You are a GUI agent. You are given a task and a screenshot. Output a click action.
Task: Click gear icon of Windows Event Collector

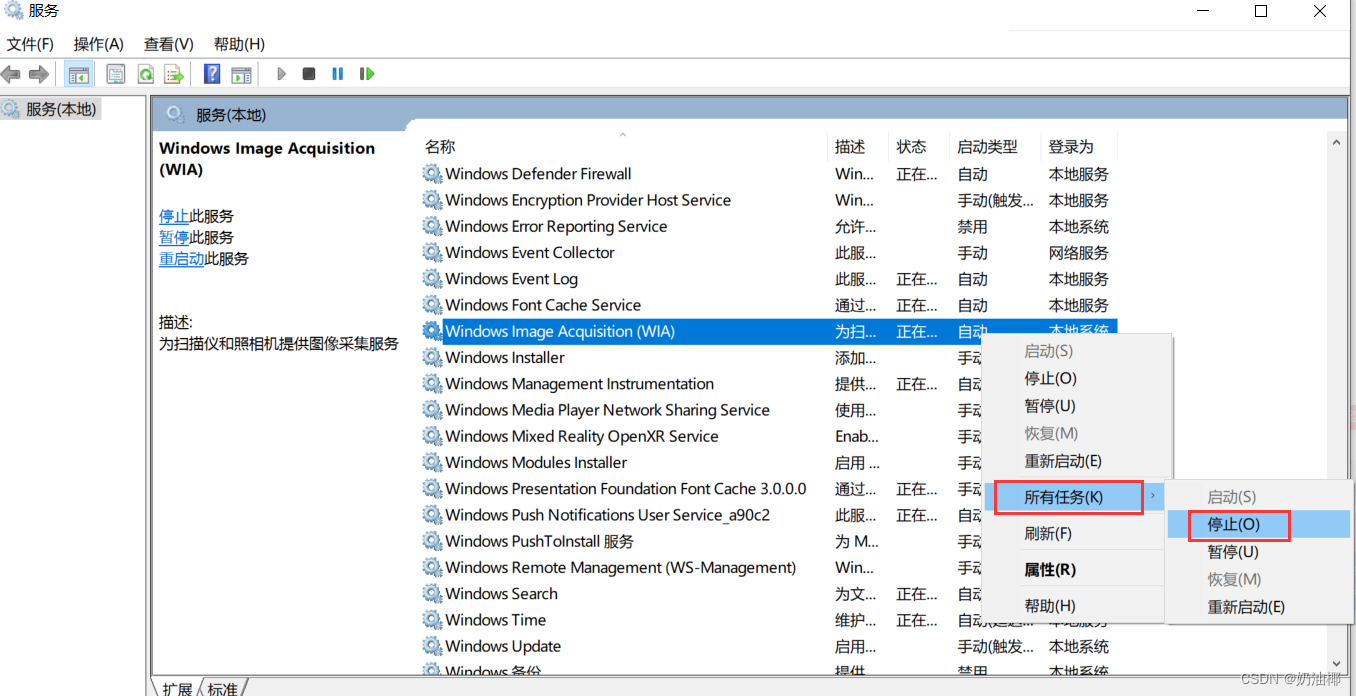click(432, 252)
